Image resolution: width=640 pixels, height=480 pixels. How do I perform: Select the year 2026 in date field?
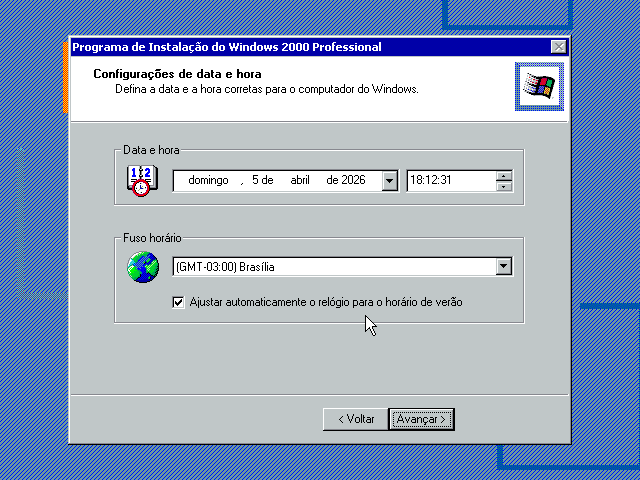click(354, 181)
